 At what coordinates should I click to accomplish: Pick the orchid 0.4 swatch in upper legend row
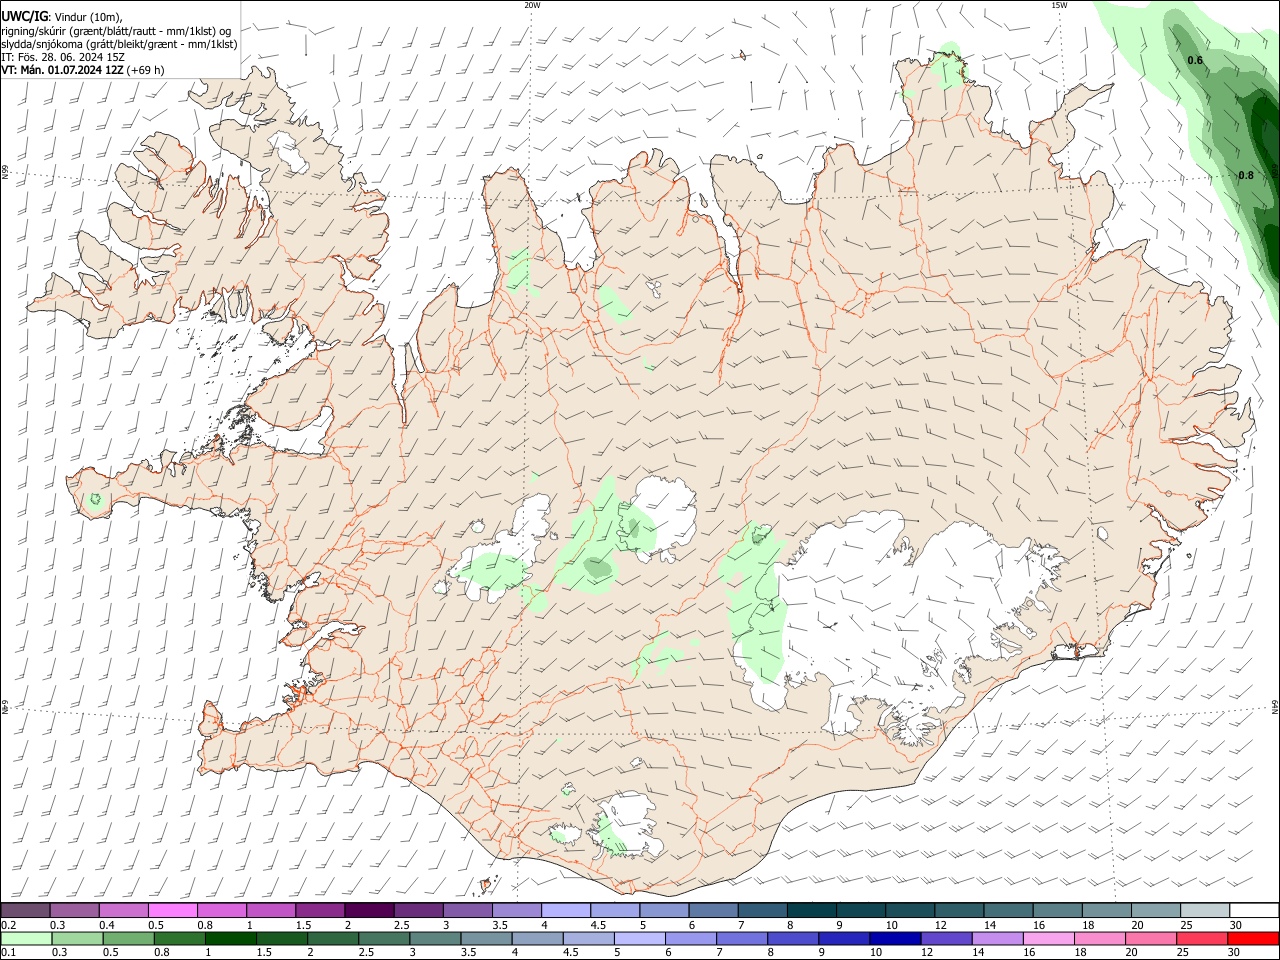click(x=123, y=910)
